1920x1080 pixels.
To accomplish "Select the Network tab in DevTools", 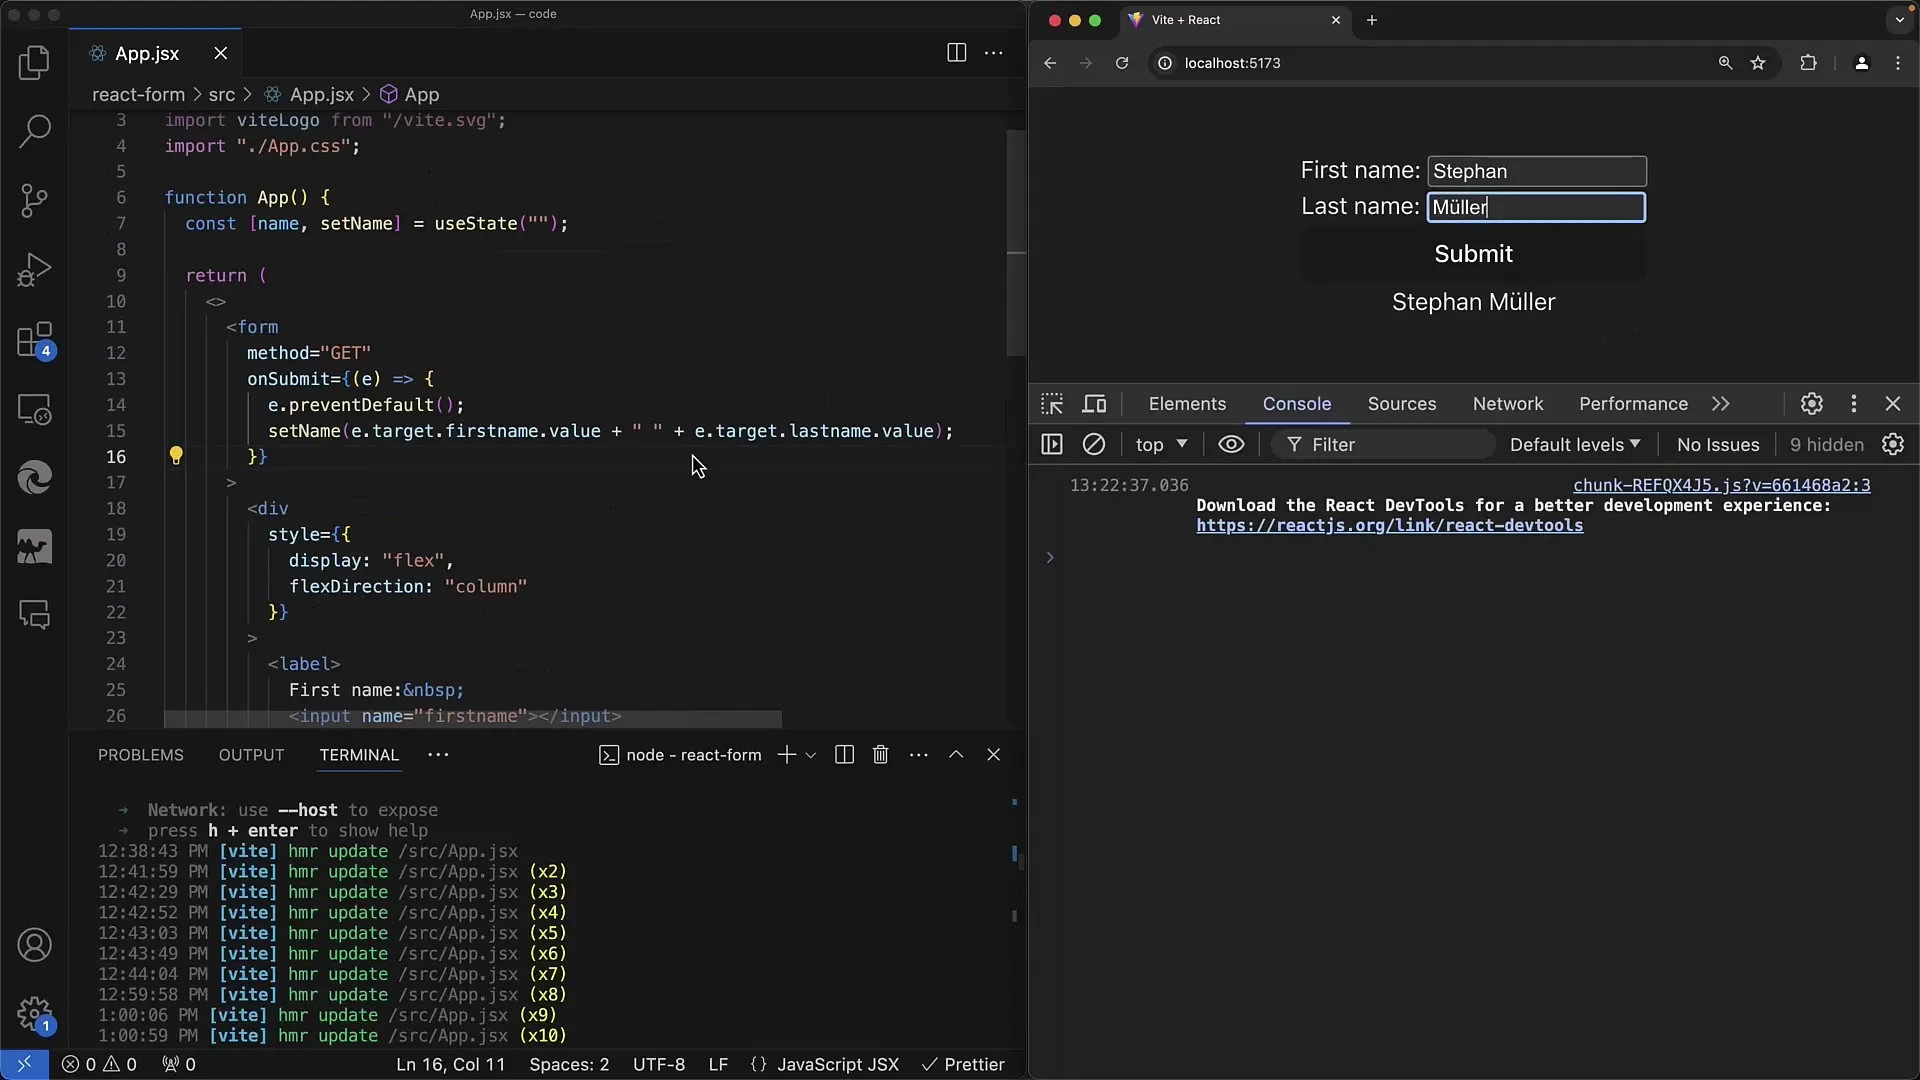I will pos(1507,404).
